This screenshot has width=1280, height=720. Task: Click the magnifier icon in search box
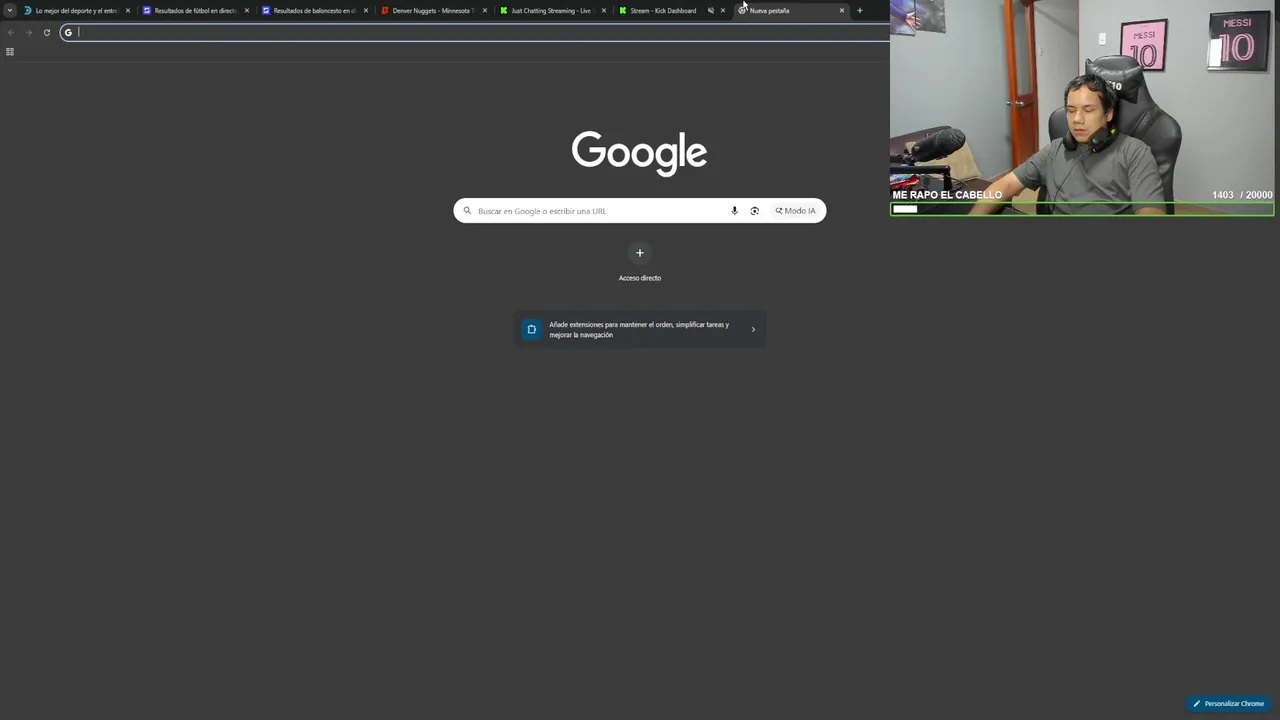467,211
